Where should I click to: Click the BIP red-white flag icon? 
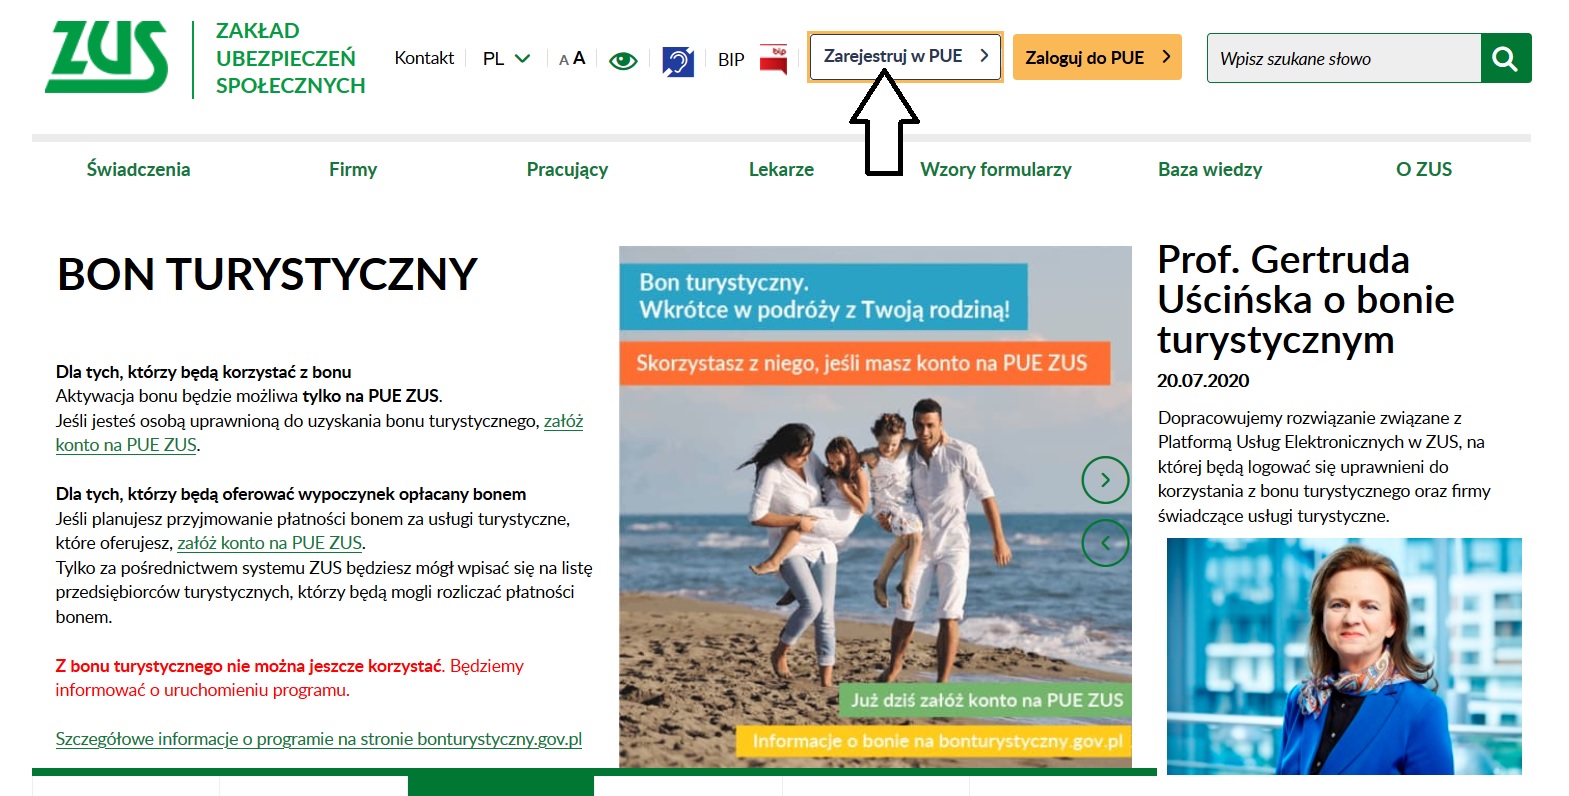(x=774, y=60)
